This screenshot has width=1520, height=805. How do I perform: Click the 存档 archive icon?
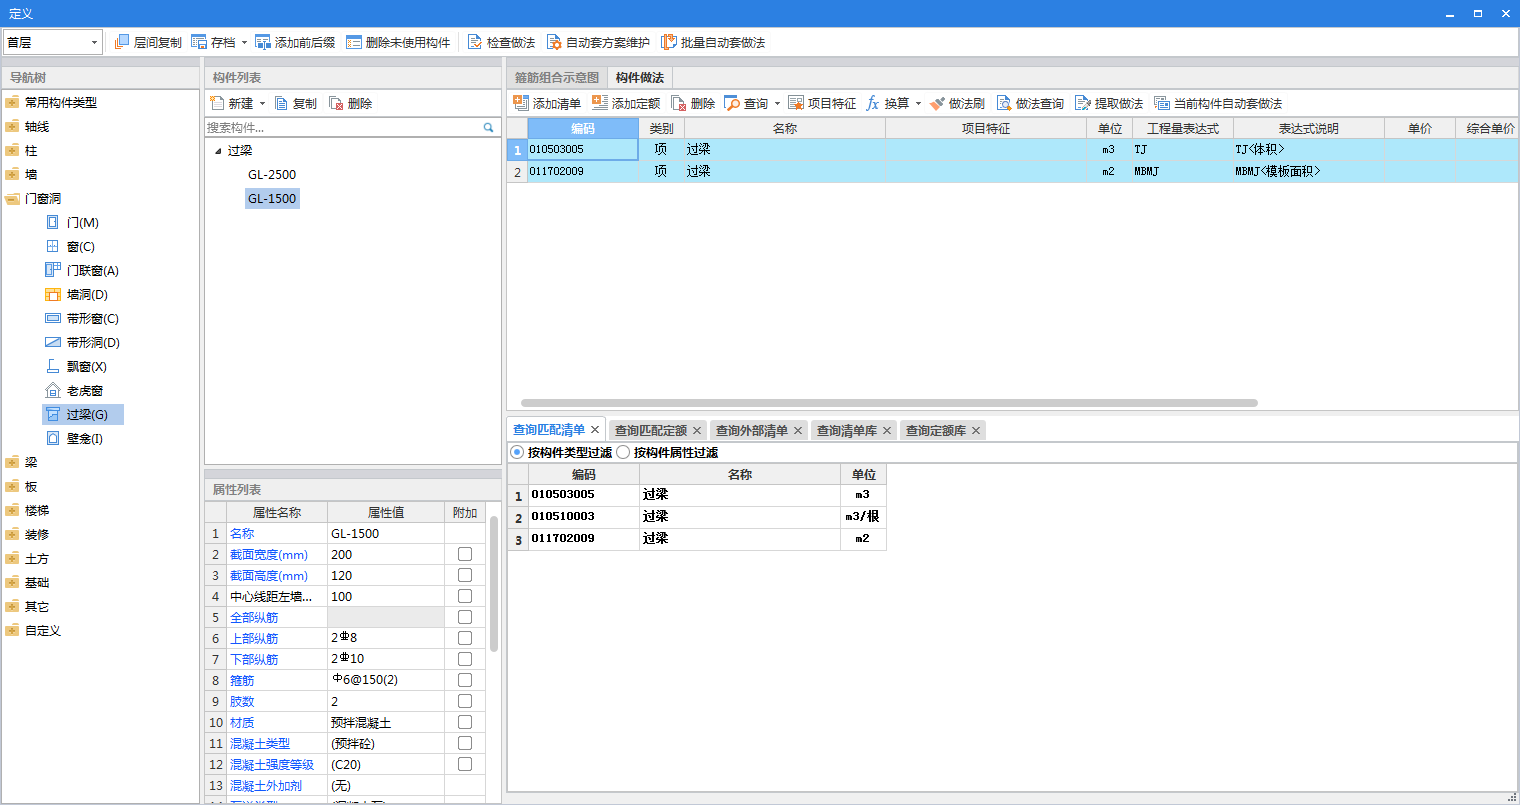click(x=199, y=42)
